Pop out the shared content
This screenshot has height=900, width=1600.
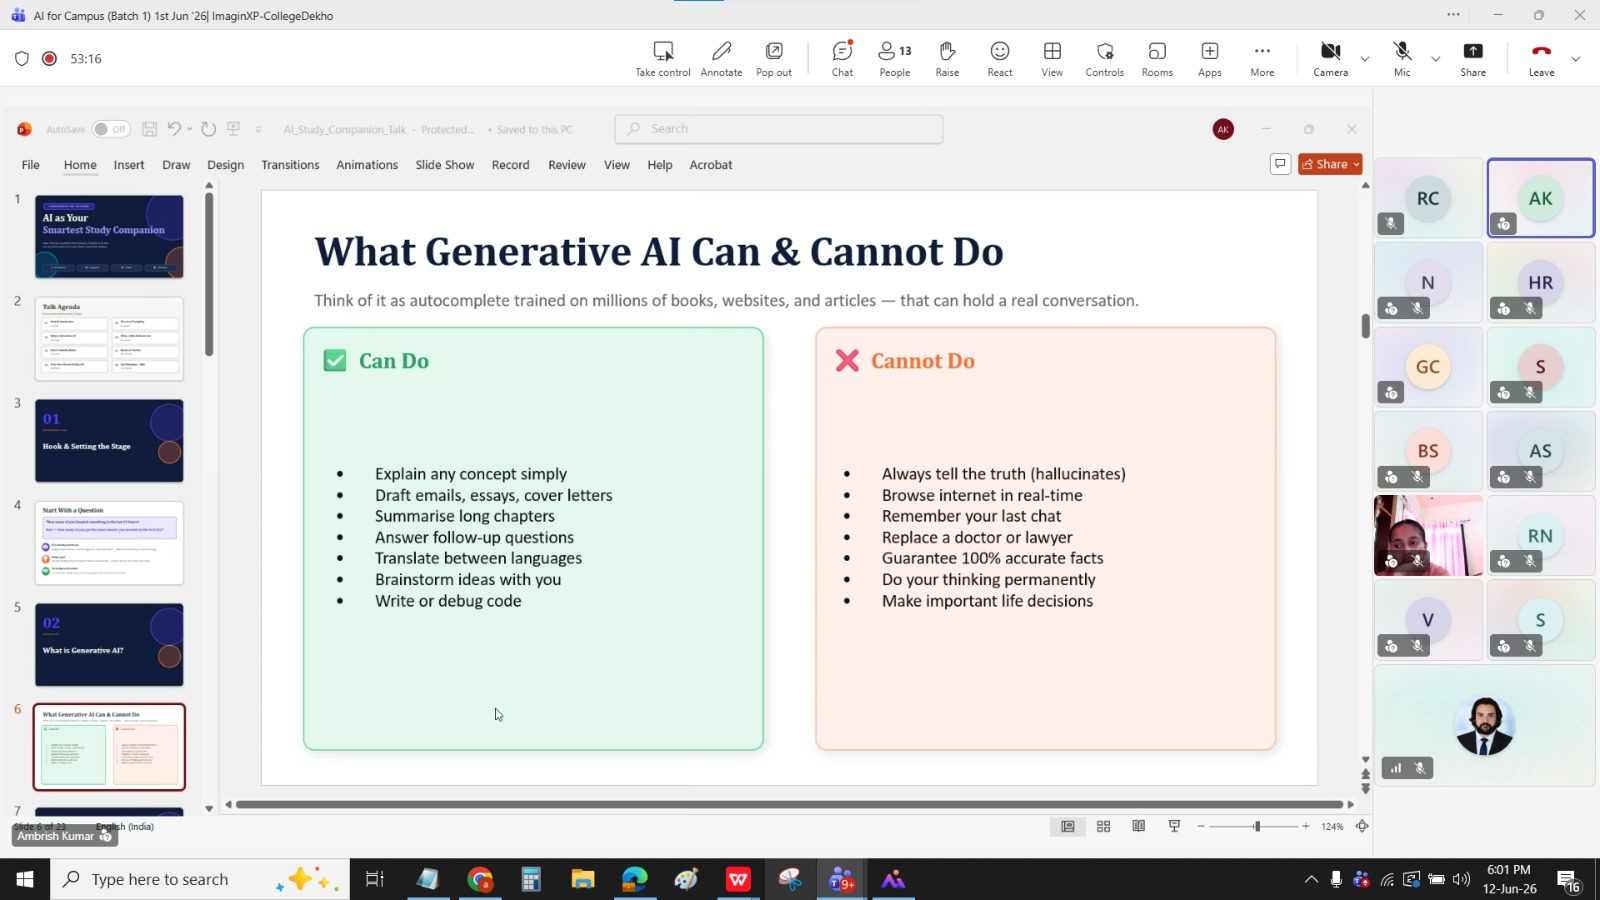coord(774,59)
